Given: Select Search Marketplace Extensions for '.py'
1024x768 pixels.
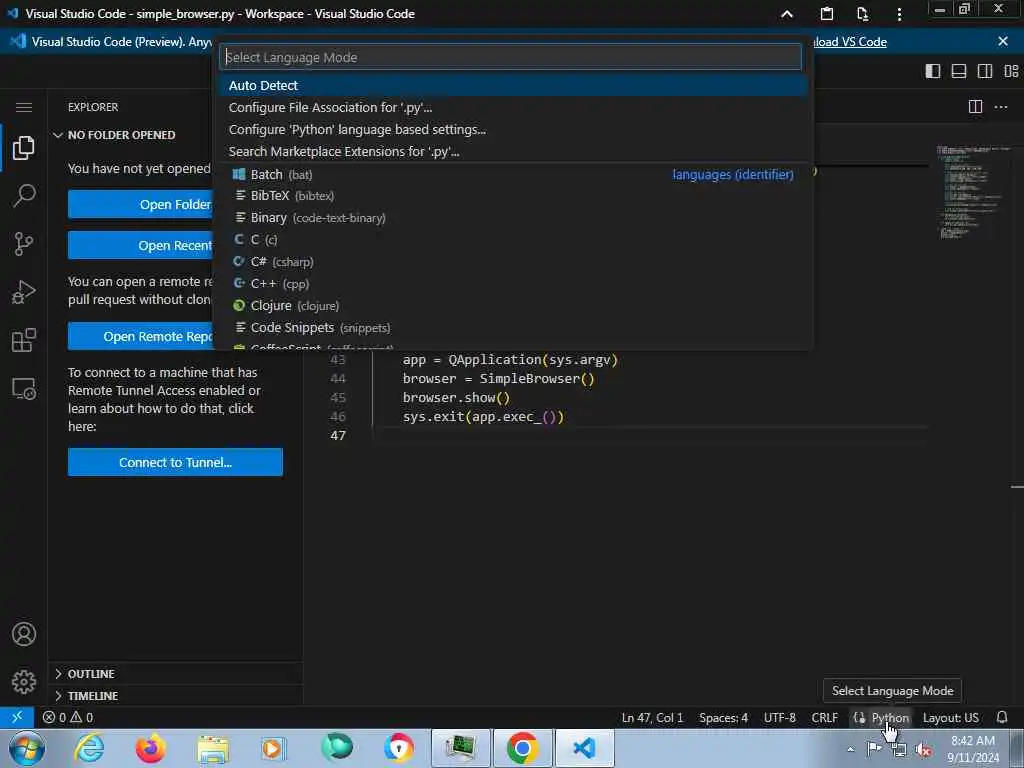Looking at the screenshot, I should pos(513,152).
